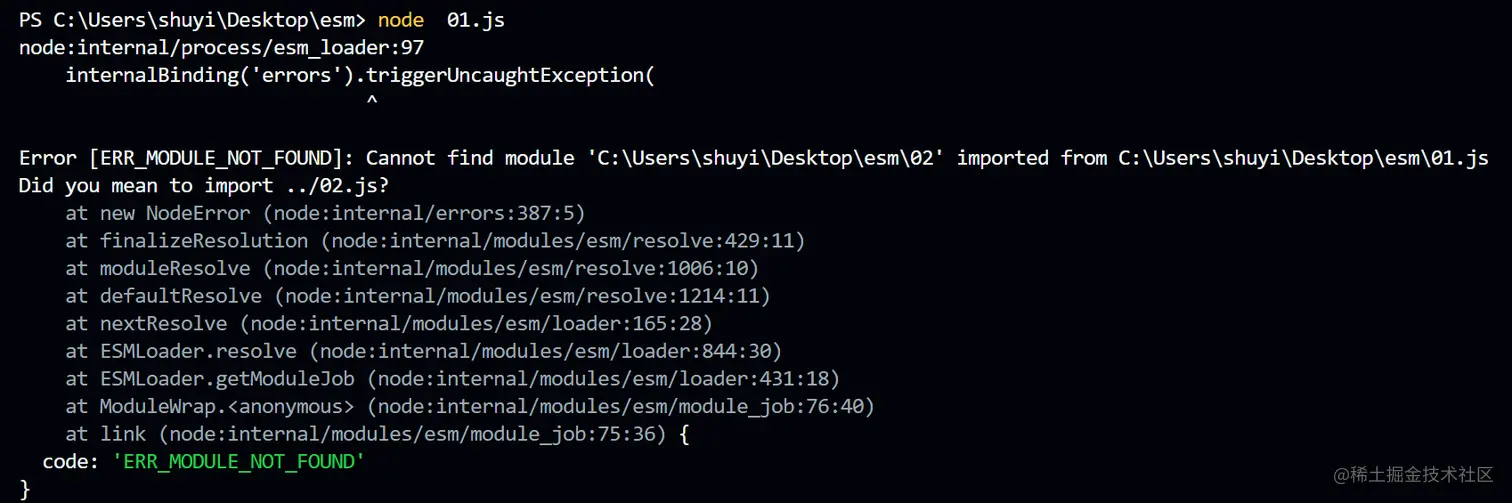Click the 'at link' module_job:75:36 stack frame
The image size is (1512, 503).
(378, 434)
